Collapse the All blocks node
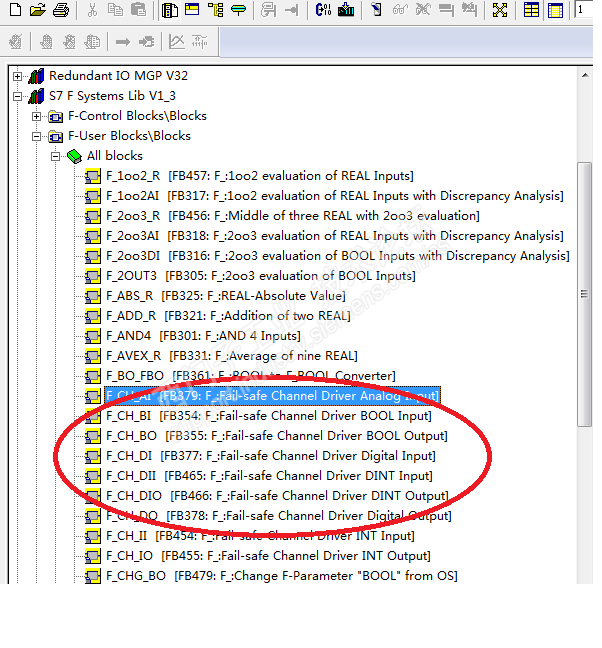The image size is (602, 648). pyautogui.click(x=55, y=157)
